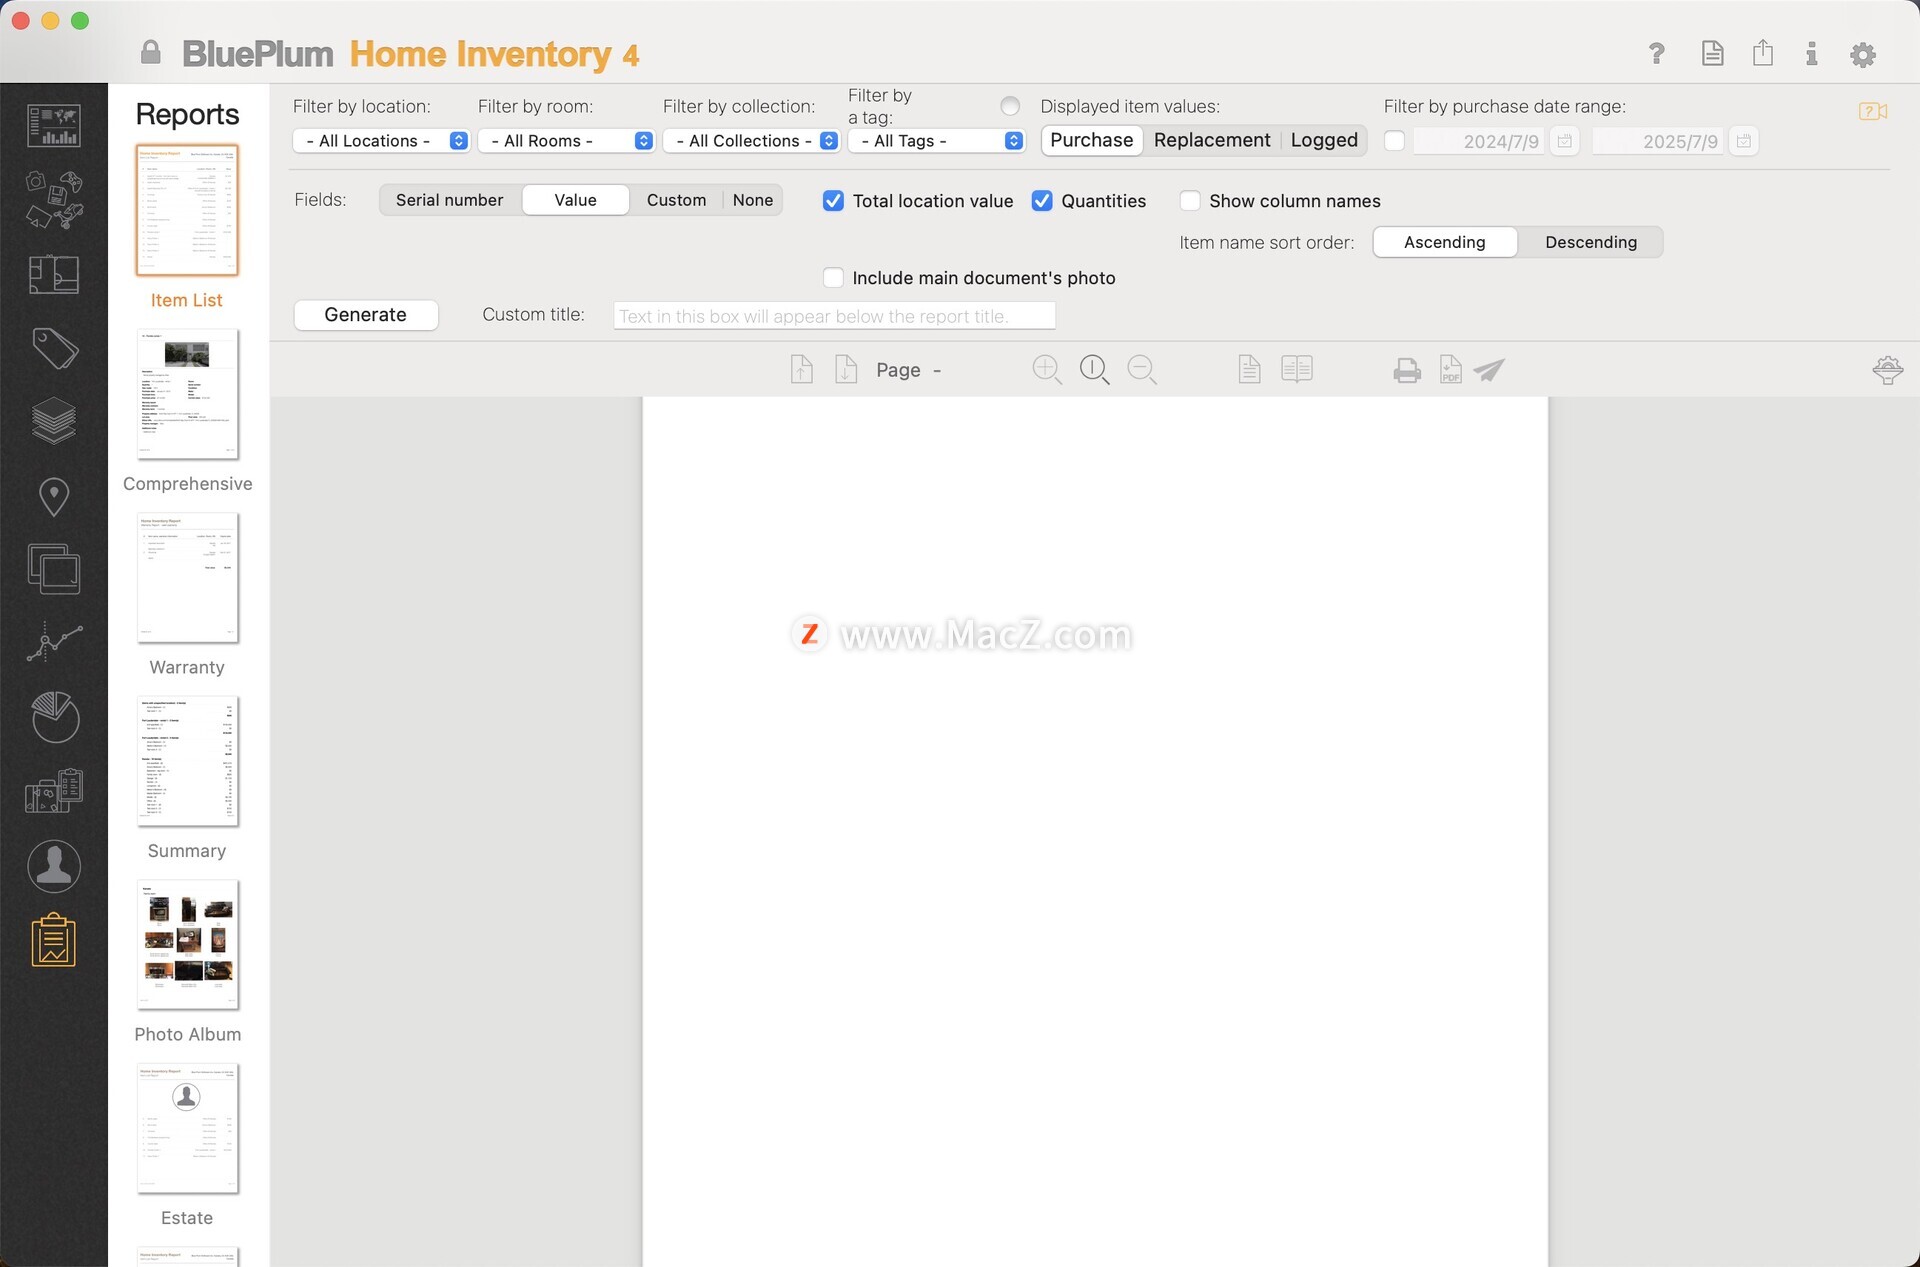Set sort order to Descending
1920x1267 pixels.
click(1590, 242)
